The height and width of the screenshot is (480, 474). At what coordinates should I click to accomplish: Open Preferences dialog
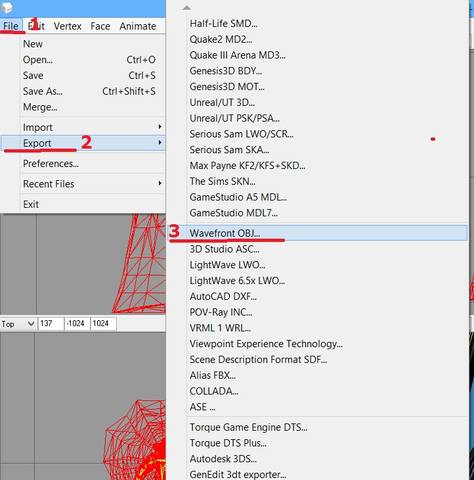(x=83, y=163)
